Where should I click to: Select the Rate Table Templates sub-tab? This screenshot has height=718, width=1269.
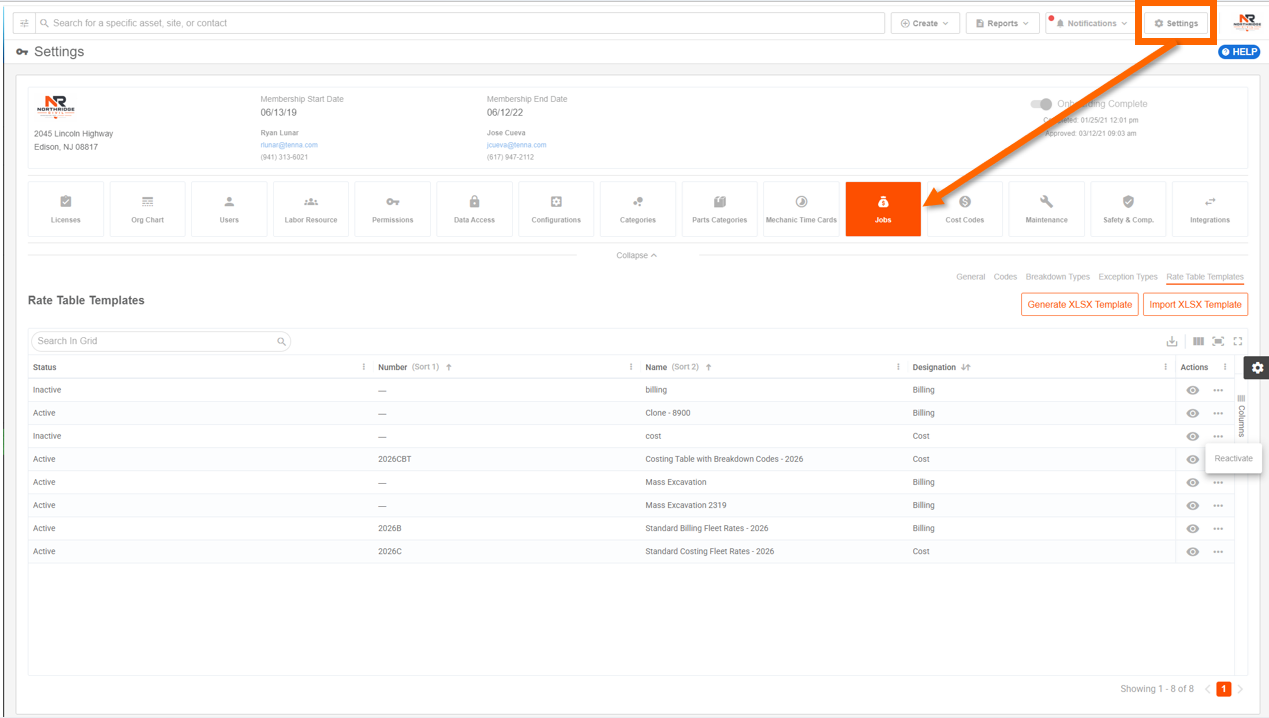click(x=1205, y=277)
